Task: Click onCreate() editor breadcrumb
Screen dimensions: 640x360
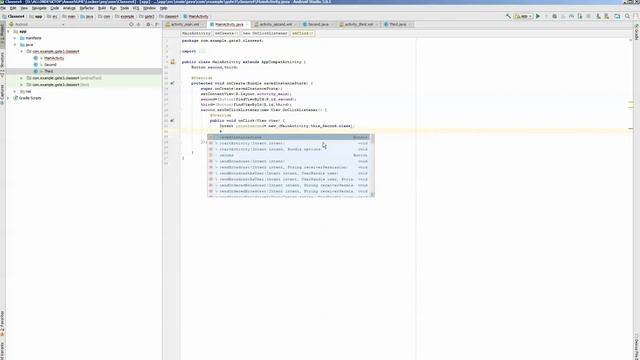Action: (x=226, y=33)
